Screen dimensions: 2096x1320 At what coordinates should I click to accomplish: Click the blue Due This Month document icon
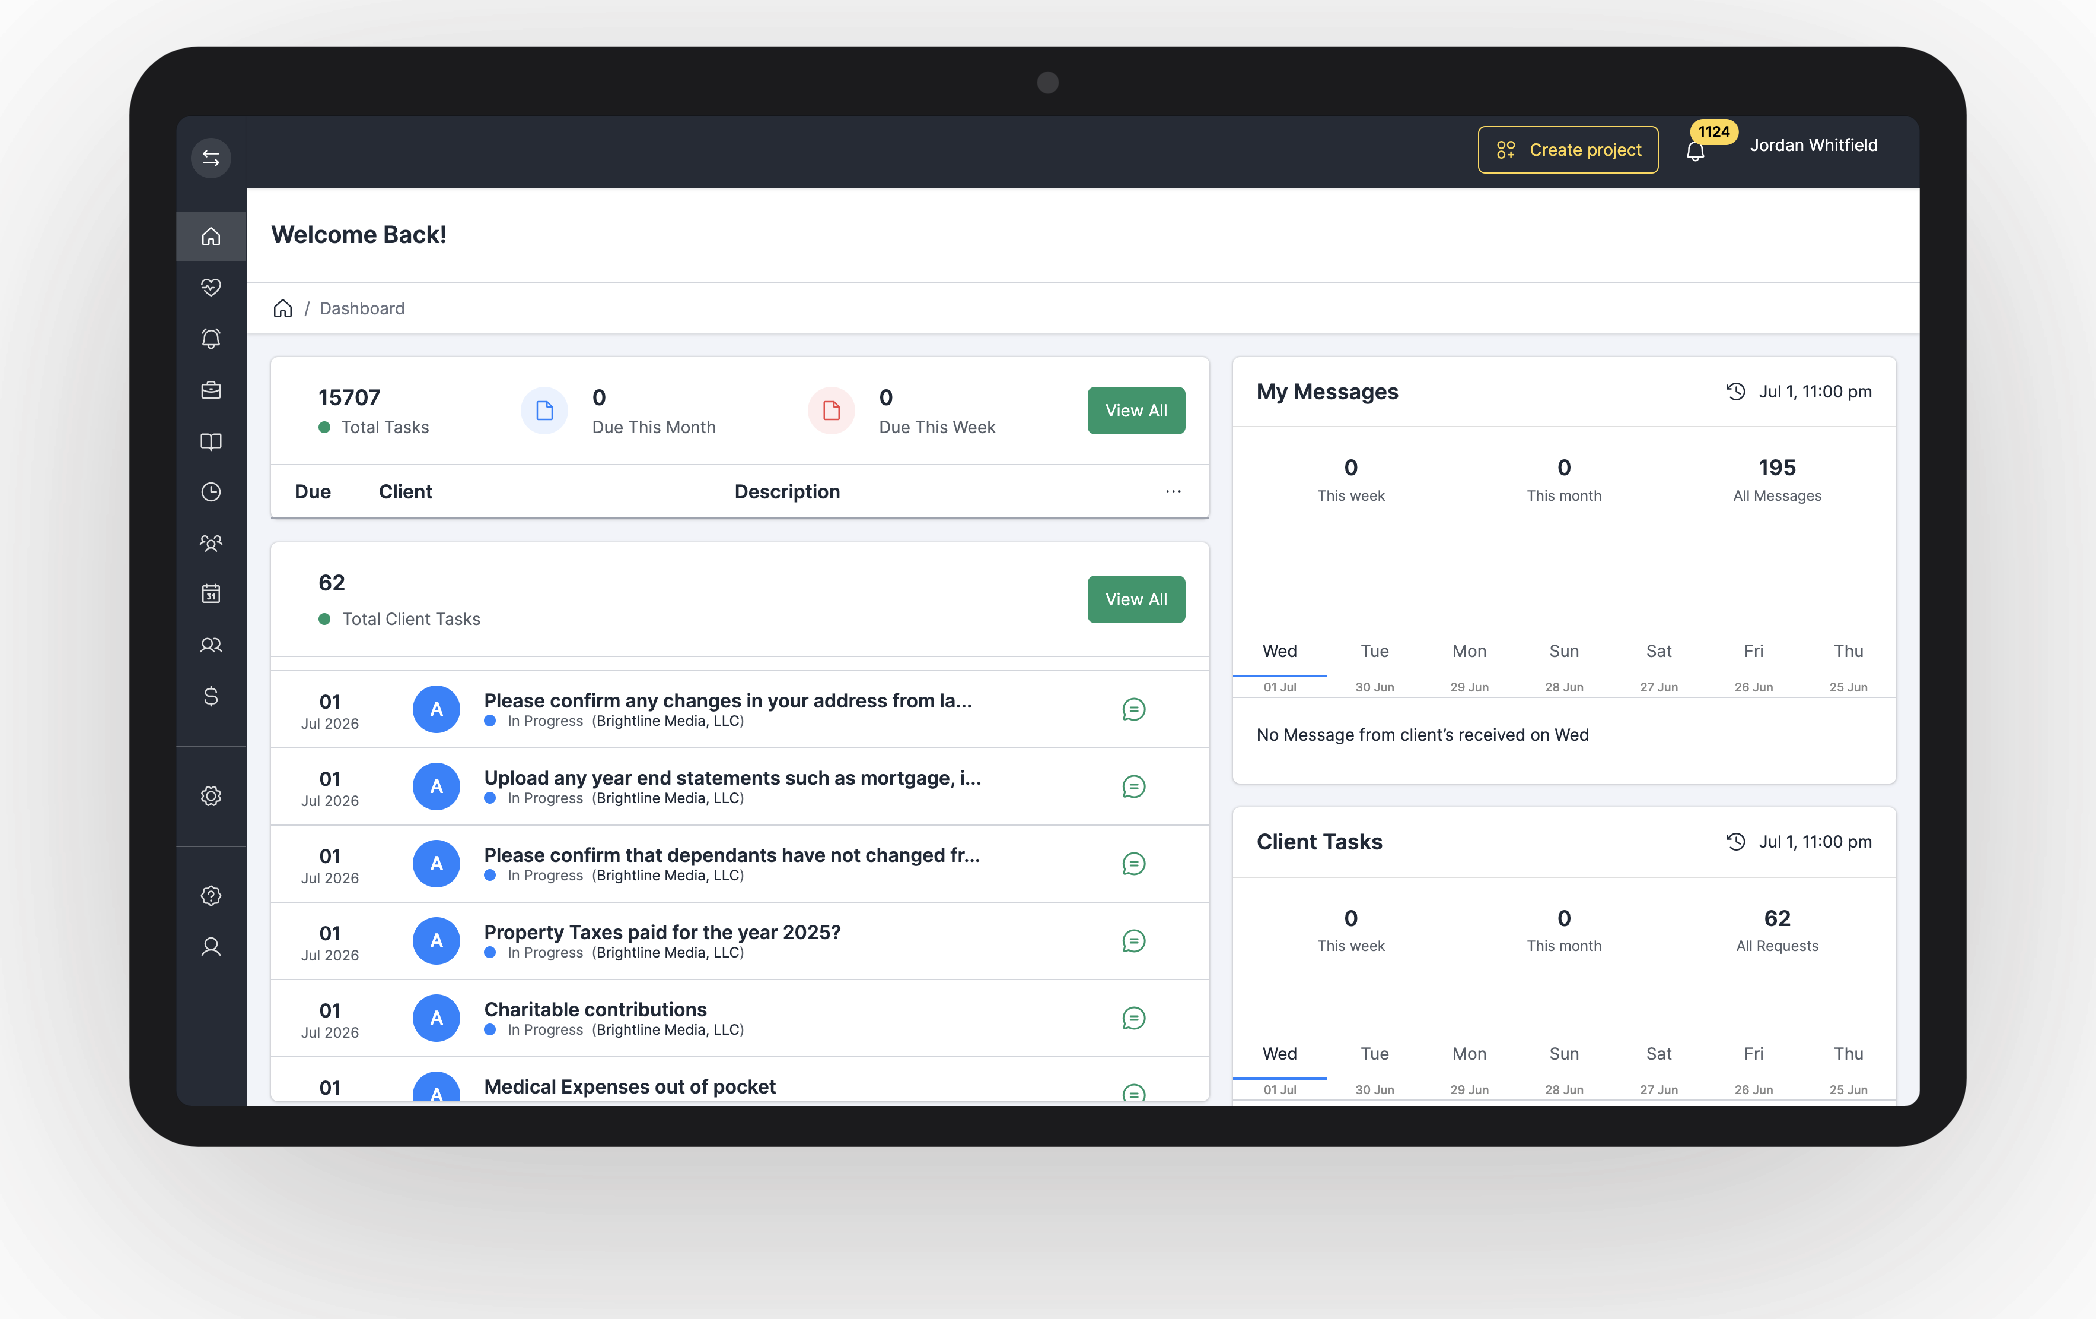tap(545, 411)
